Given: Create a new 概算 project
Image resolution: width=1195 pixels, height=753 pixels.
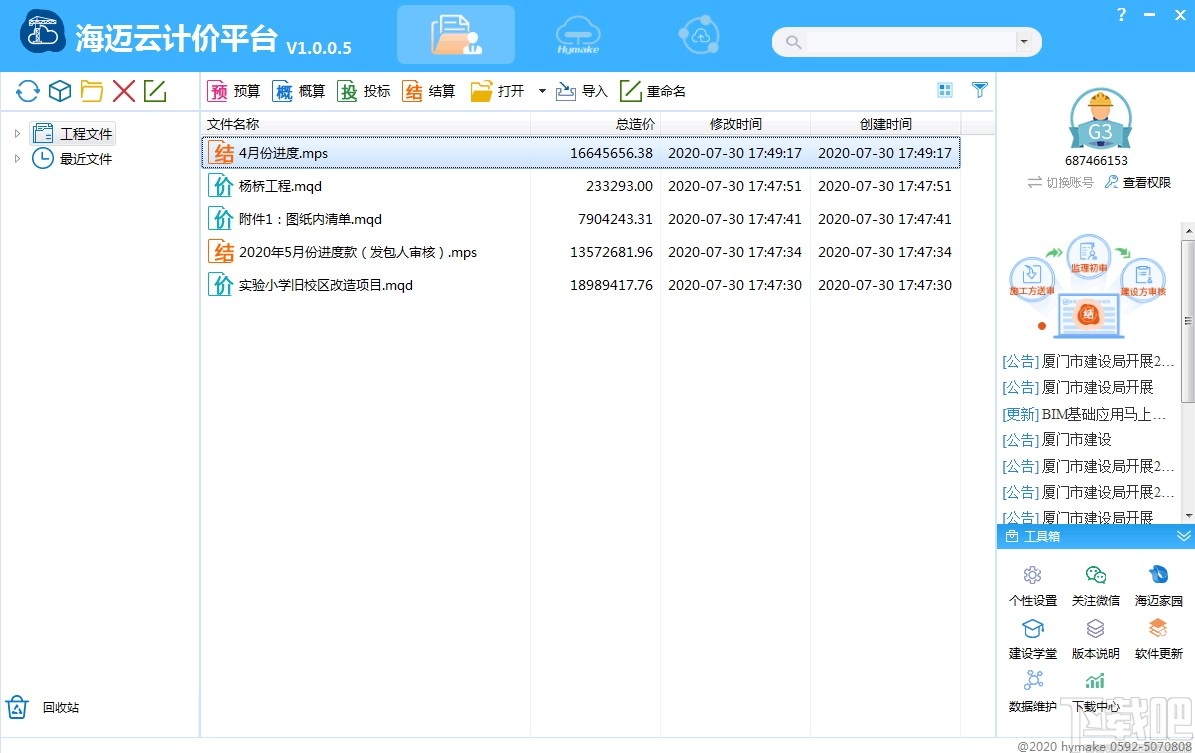Looking at the screenshot, I should pos(298,91).
